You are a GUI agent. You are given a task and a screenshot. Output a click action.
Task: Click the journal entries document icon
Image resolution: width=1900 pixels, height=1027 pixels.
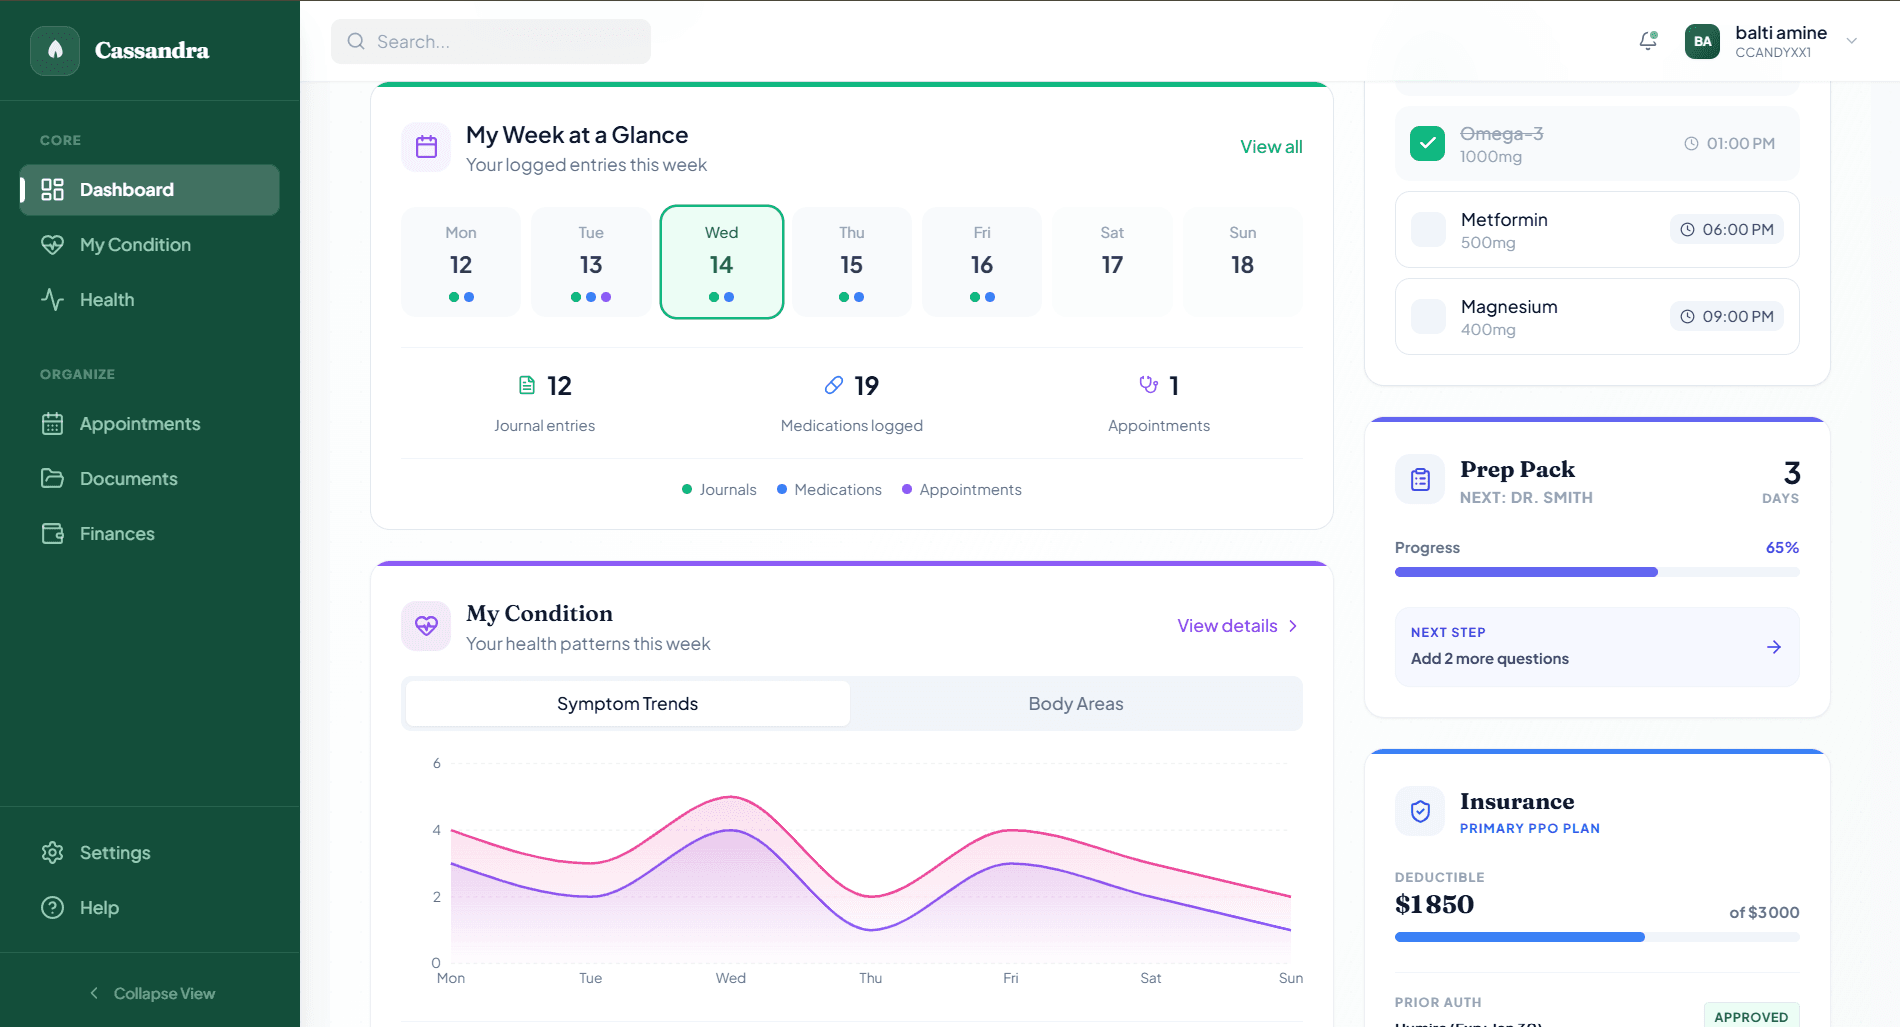[x=527, y=385]
